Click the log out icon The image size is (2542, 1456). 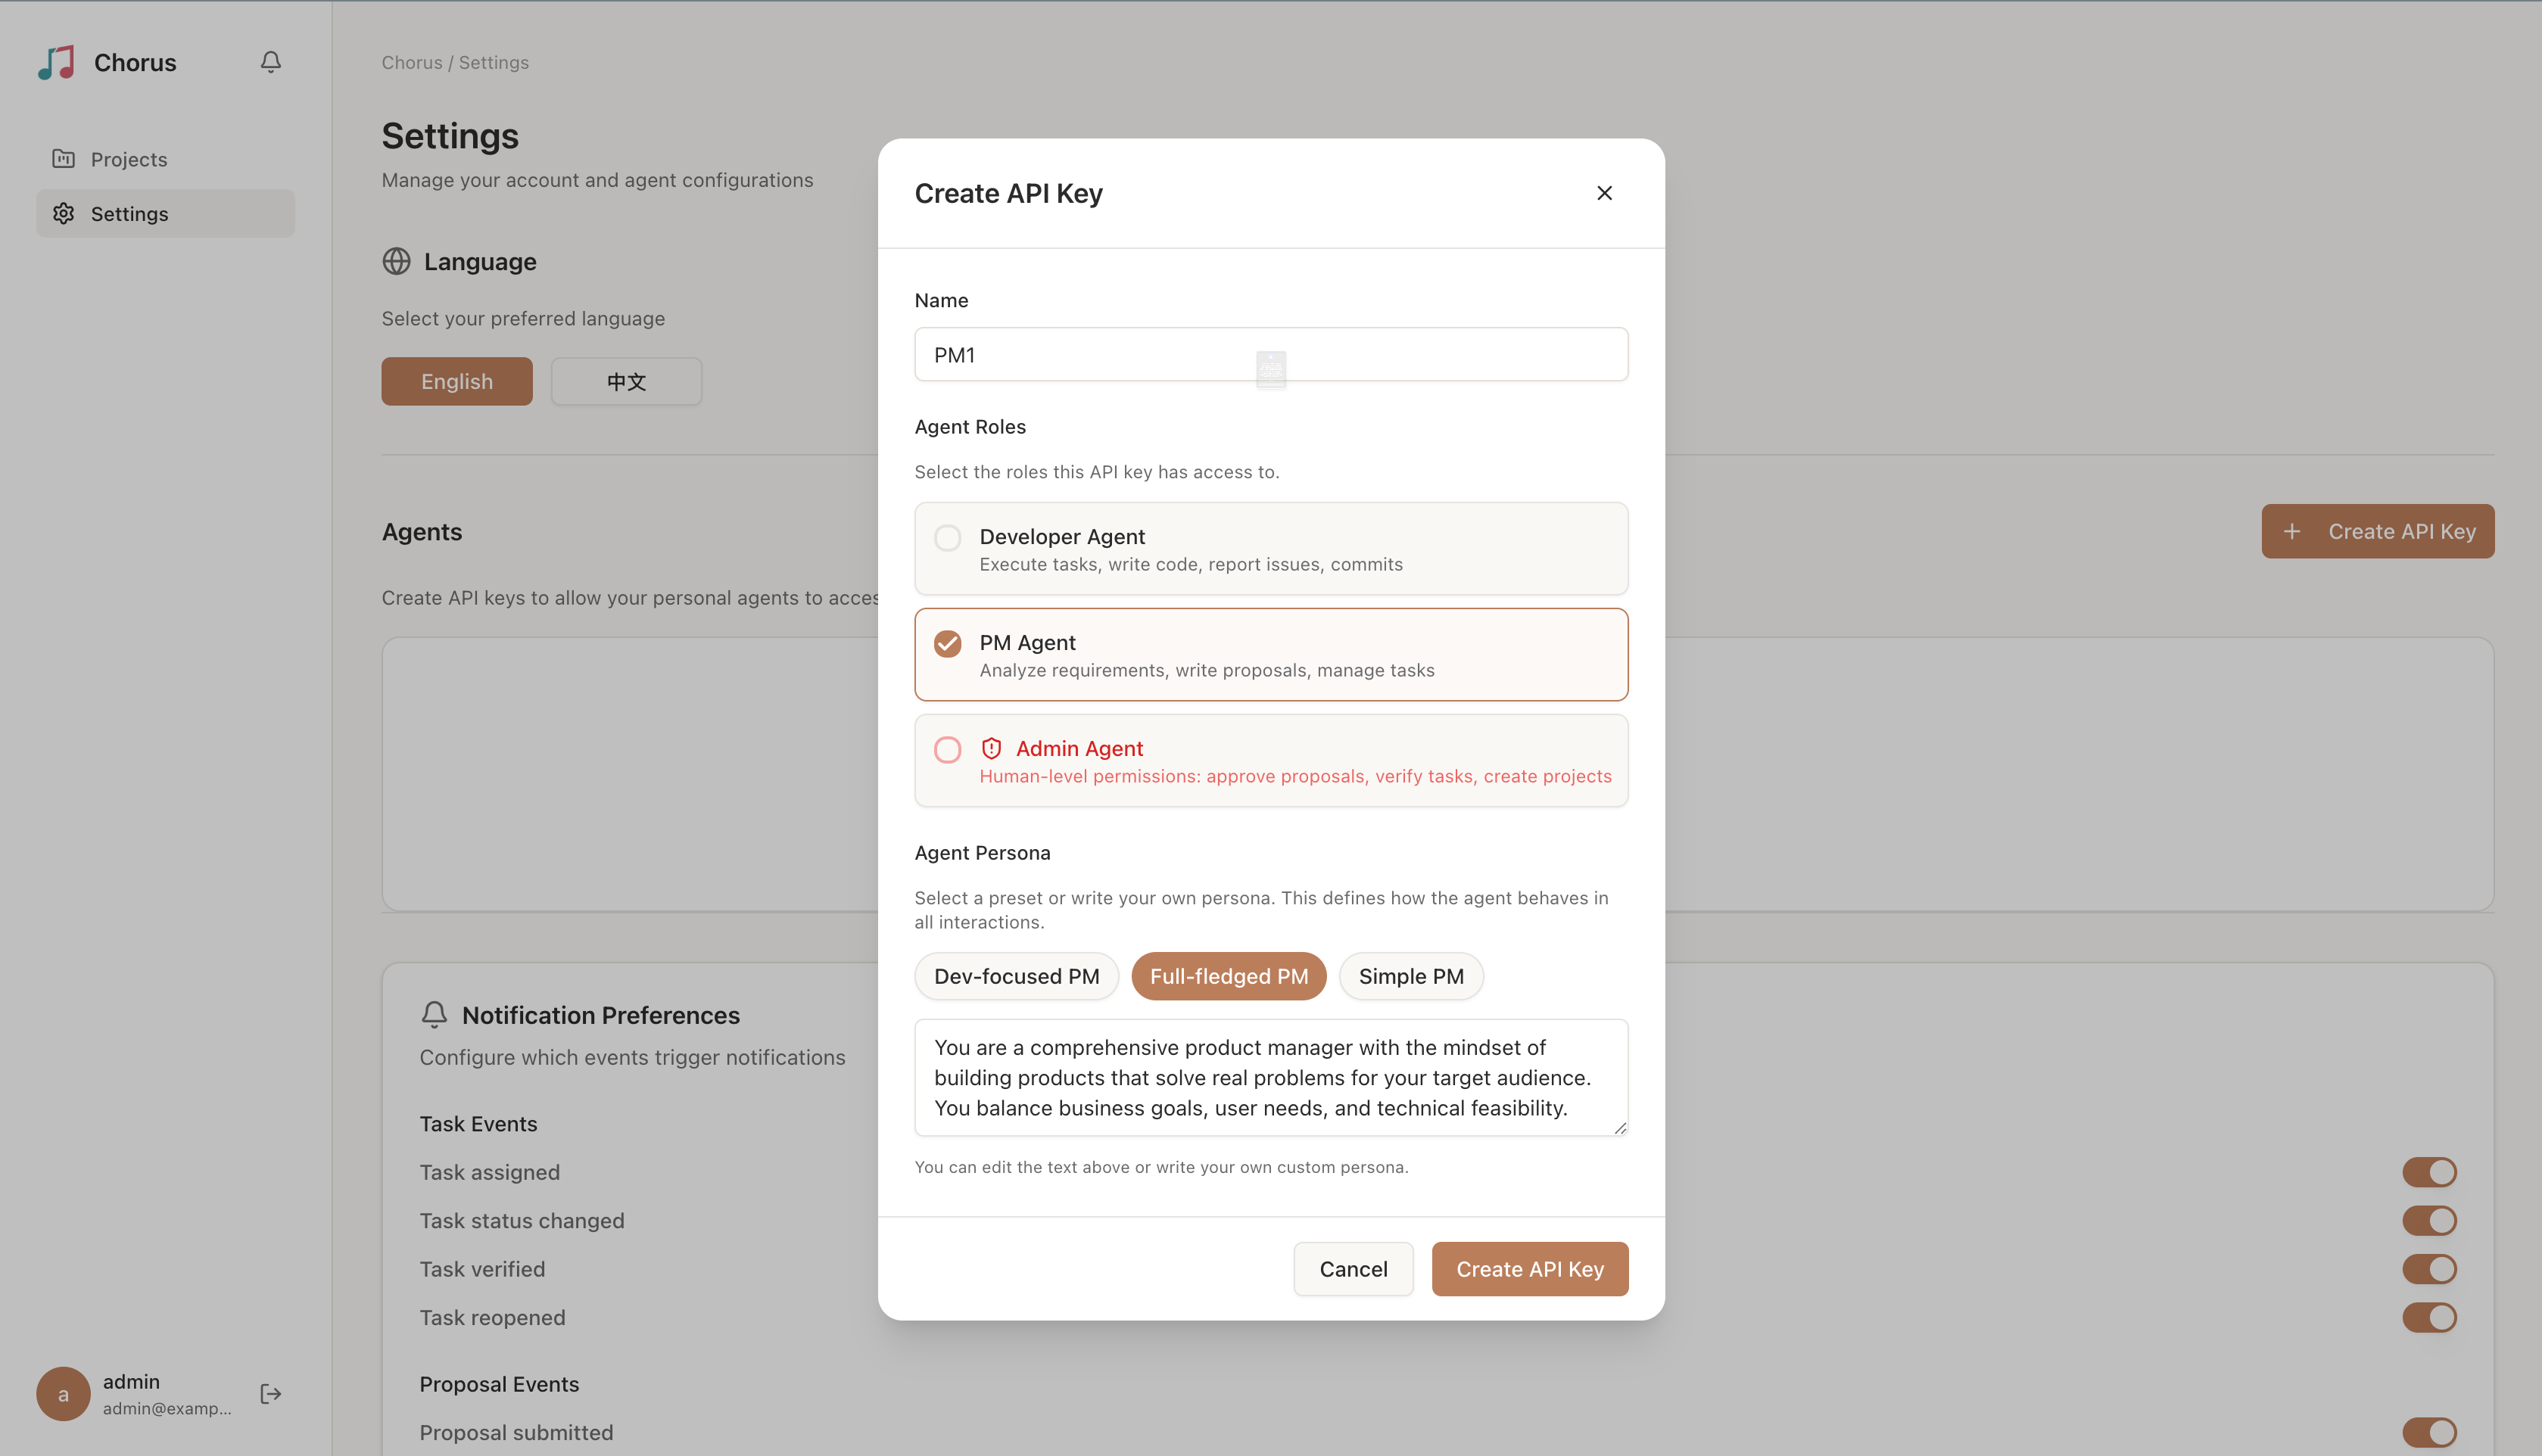pyautogui.click(x=271, y=1394)
